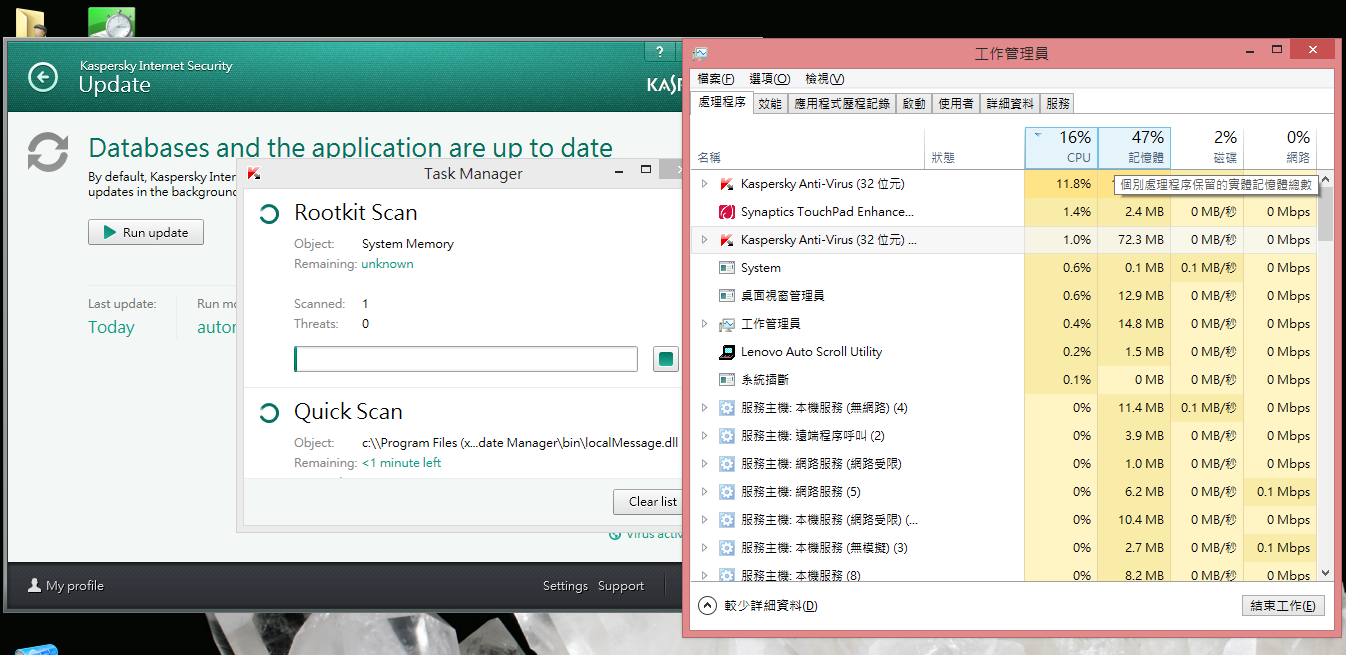Click the circular arrows update icon

(x=48, y=153)
